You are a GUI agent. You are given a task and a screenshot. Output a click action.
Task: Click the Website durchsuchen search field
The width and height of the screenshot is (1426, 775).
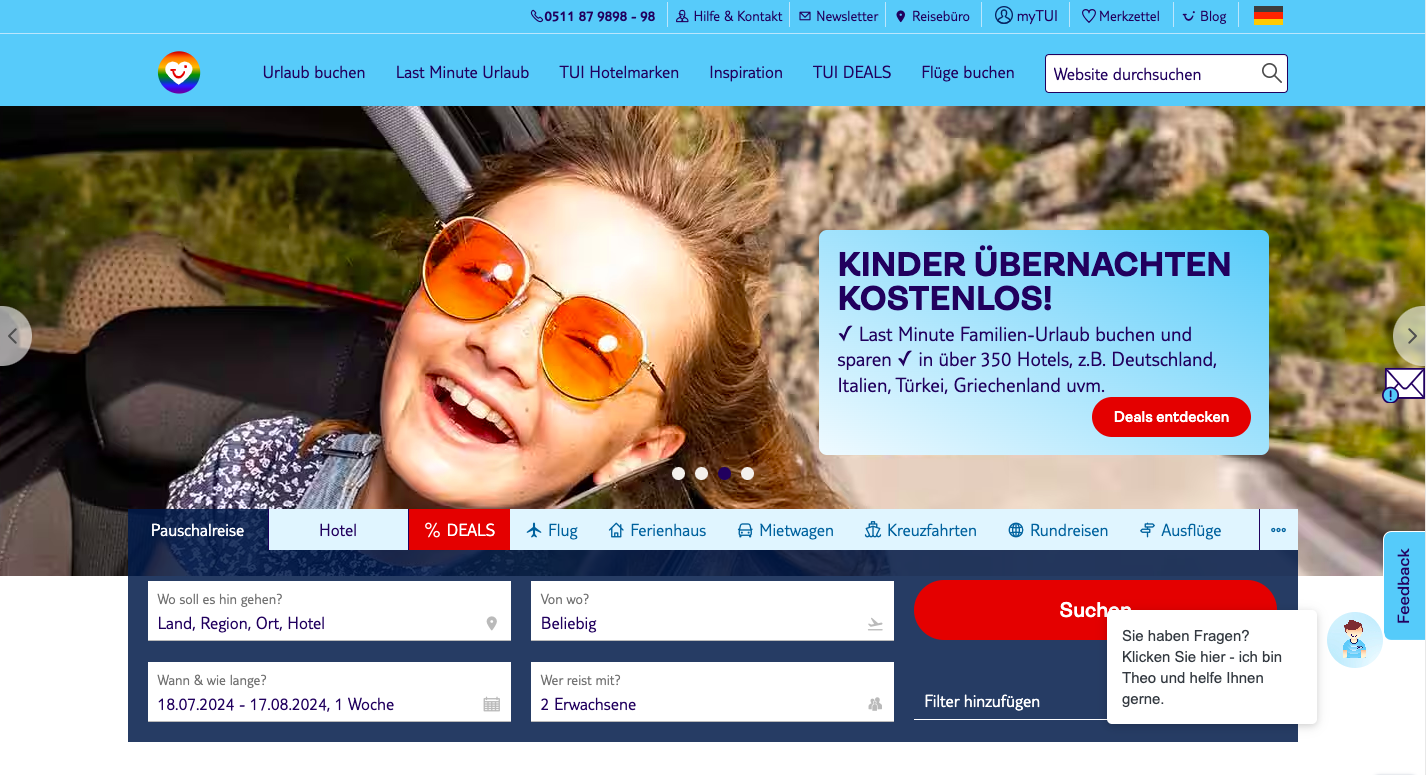click(x=1166, y=73)
